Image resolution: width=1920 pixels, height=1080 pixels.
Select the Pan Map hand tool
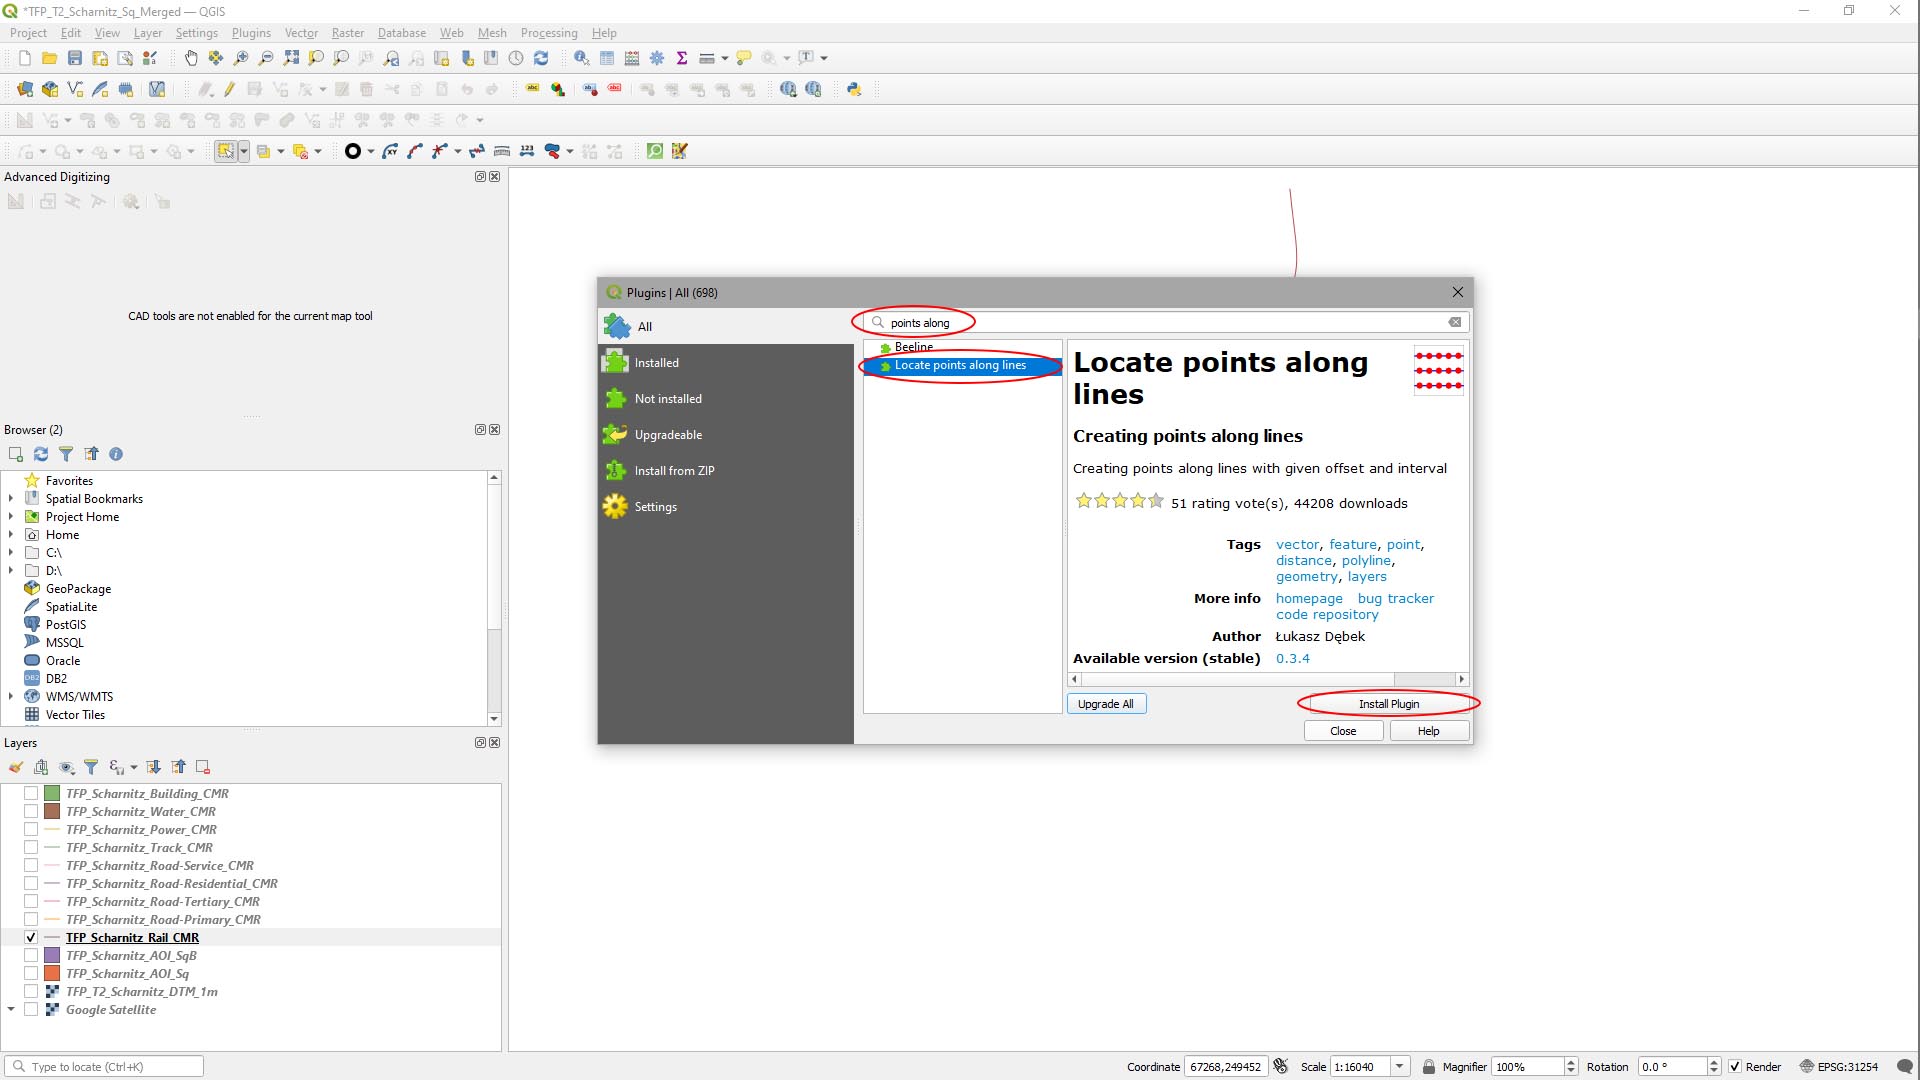(x=191, y=58)
